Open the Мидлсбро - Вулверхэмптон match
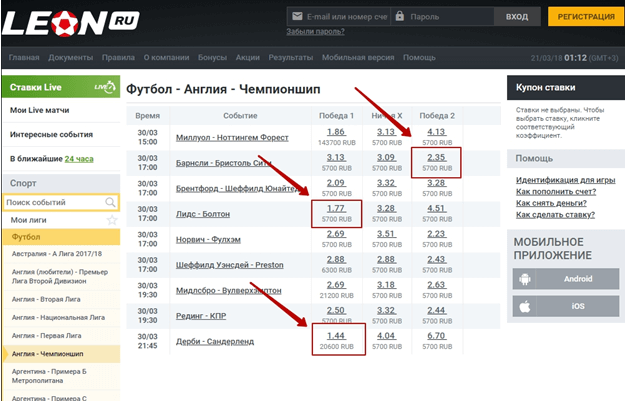The width and height of the screenshot is (625, 401). [228, 291]
